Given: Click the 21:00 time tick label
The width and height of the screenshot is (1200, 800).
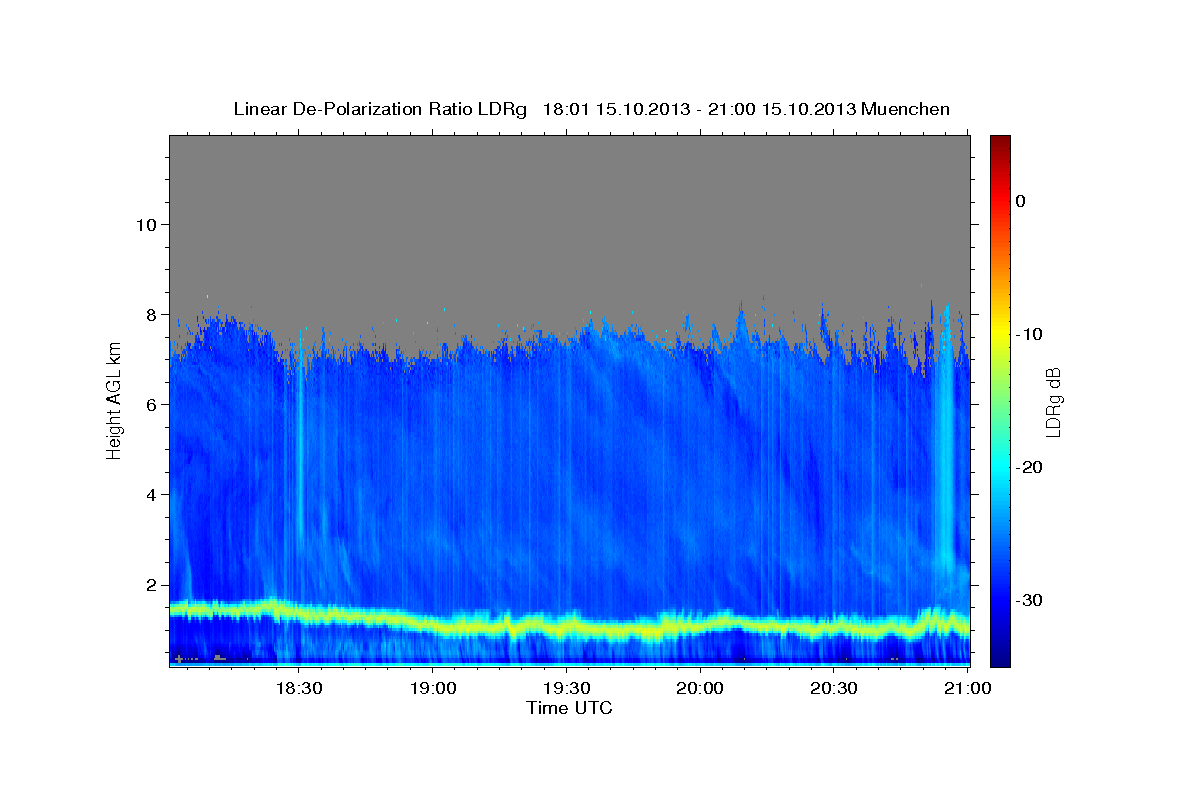Looking at the screenshot, I should tap(967, 689).
